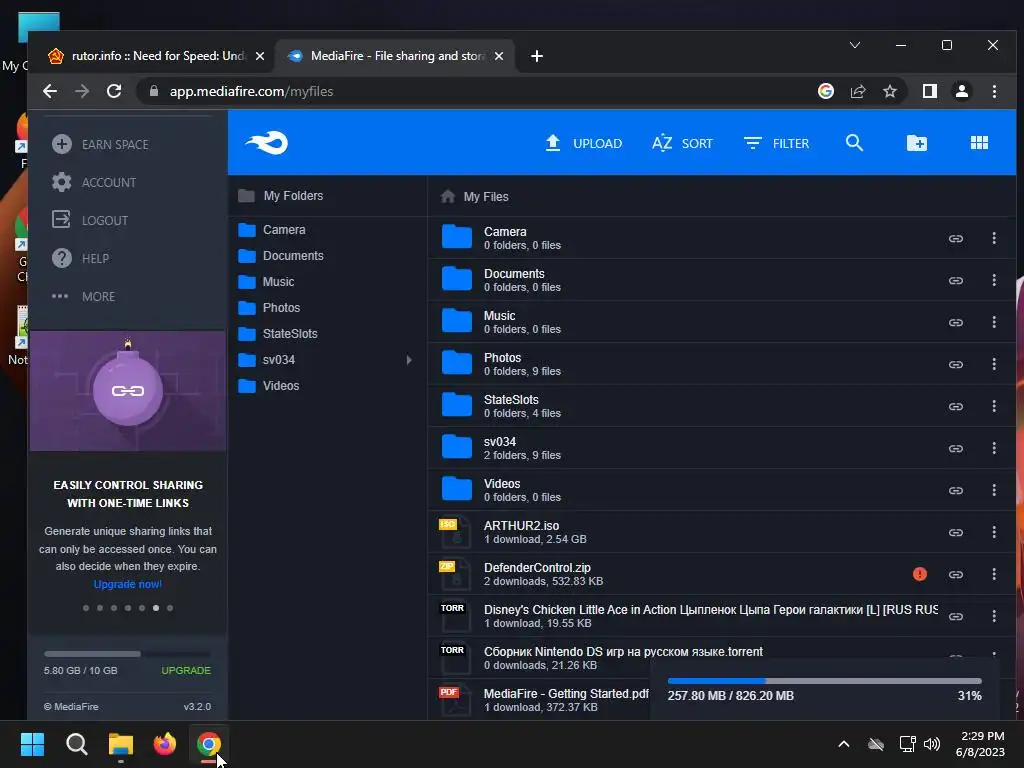Image resolution: width=1024 pixels, height=768 pixels.
Task: Click the PDF icon of Getting Started file
Action: 455,700
